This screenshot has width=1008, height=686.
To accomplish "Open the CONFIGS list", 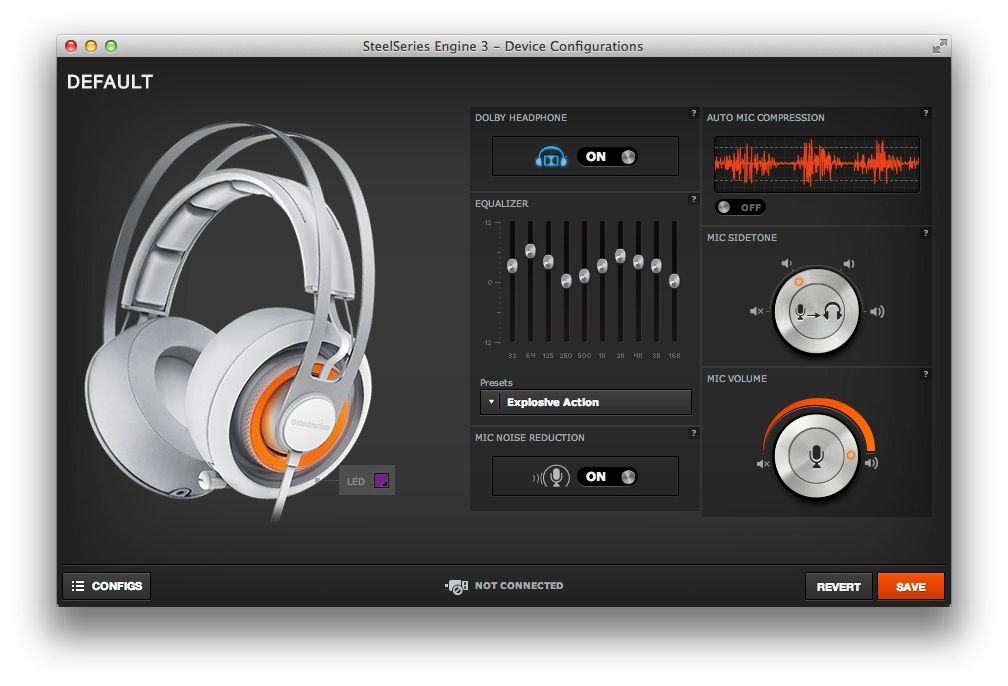I will 107,586.
